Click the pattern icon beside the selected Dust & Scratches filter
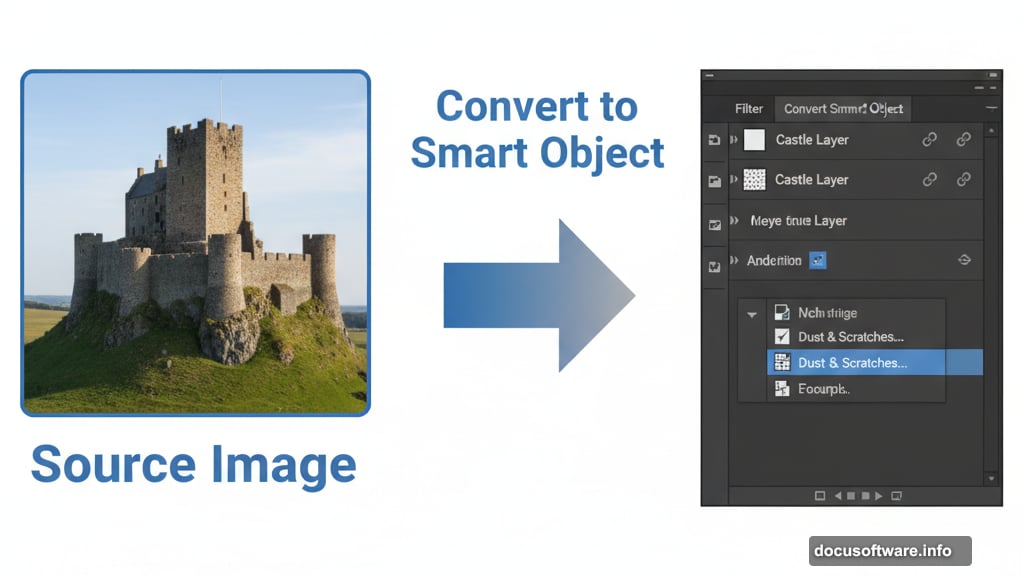Screen dimensions: 1024x576 [x=782, y=362]
